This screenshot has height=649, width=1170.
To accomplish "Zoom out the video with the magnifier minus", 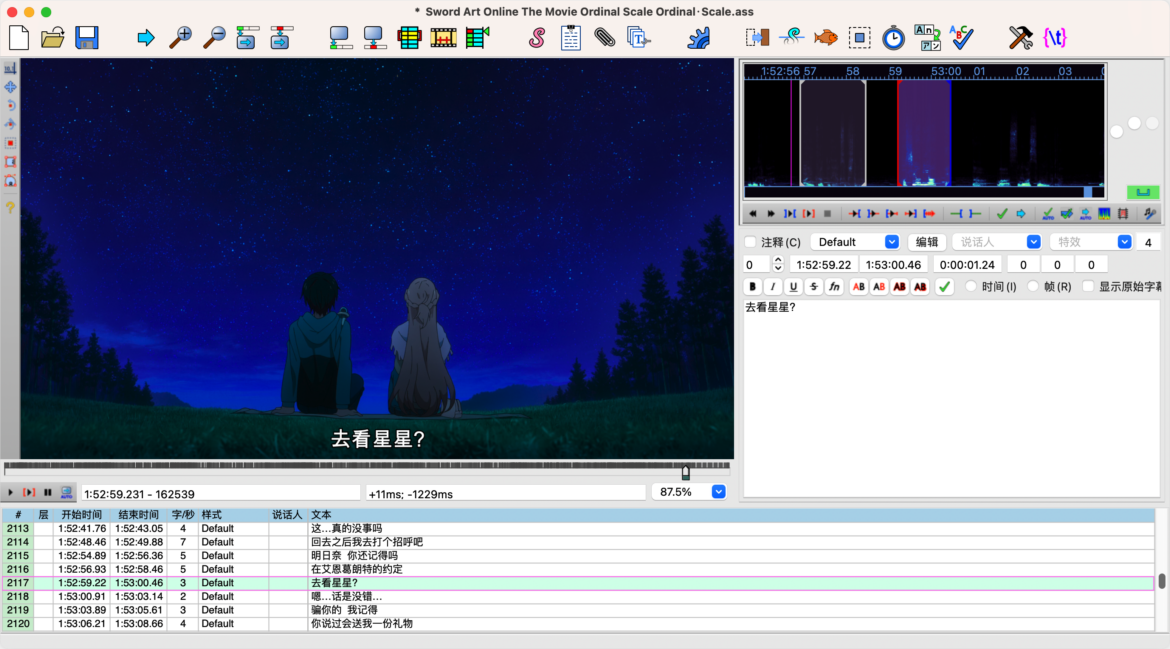I will (x=214, y=37).
